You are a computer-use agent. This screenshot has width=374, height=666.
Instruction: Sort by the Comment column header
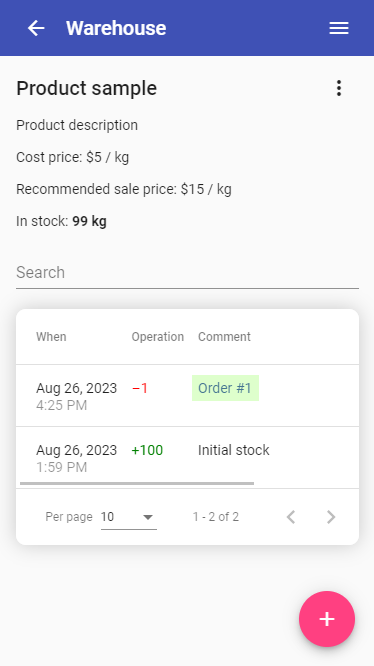click(224, 336)
